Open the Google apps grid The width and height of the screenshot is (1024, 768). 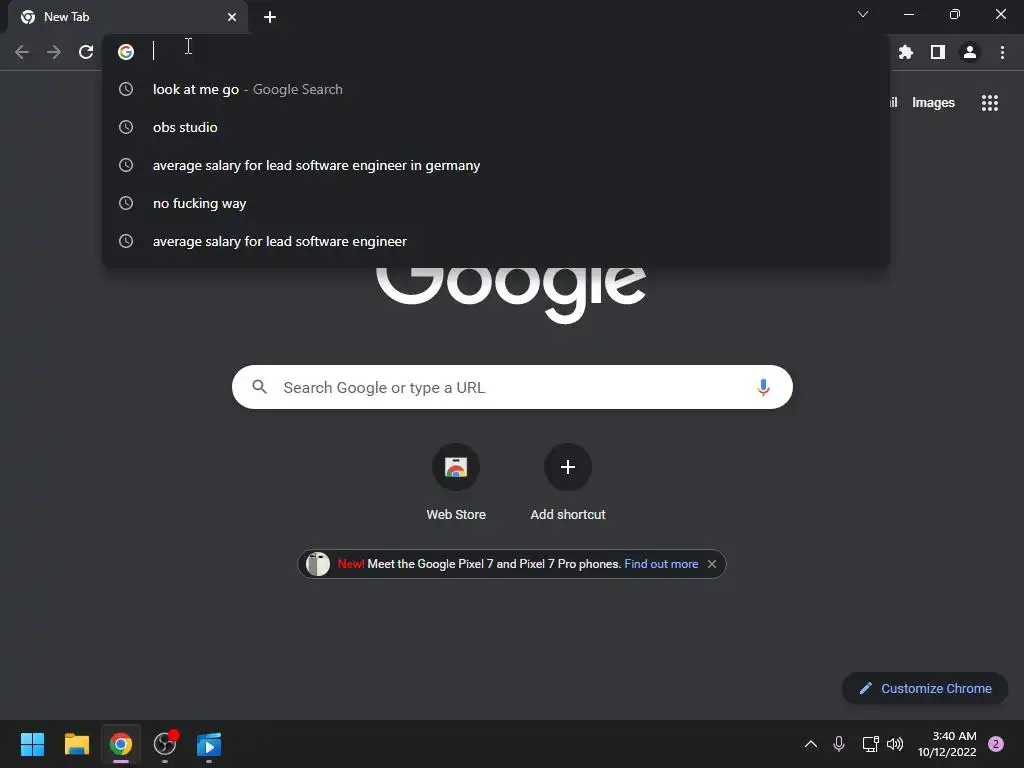click(x=990, y=103)
